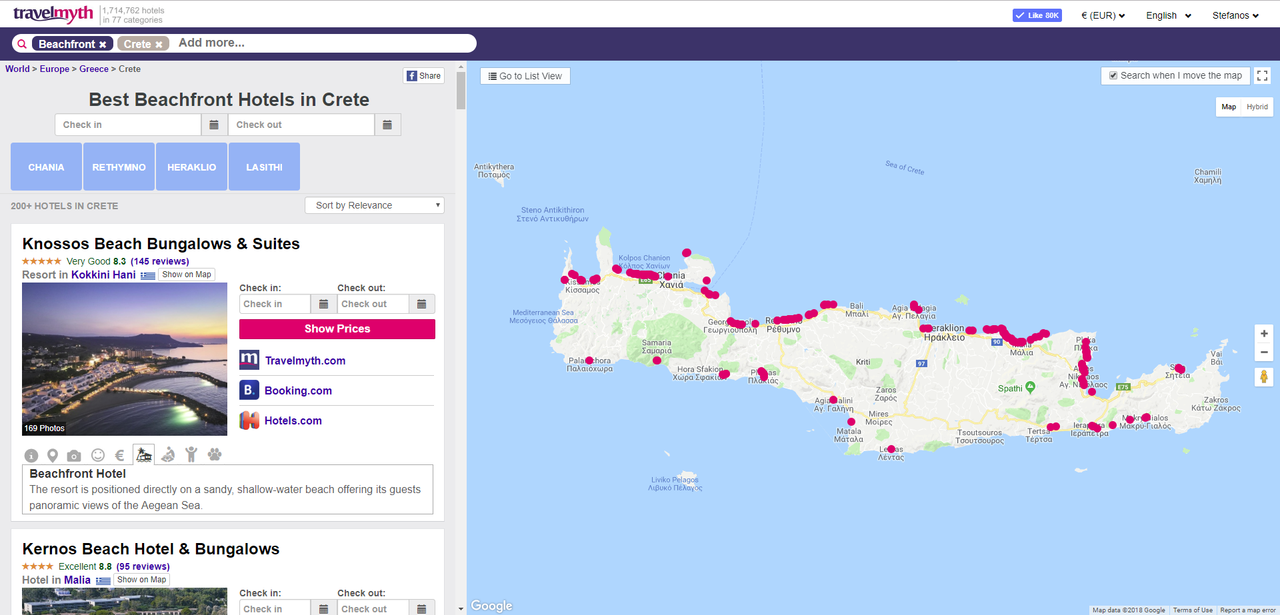Image resolution: width=1280 pixels, height=615 pixels.
Task: Open the Booking.com link
Action: click(x=297, y=391)
